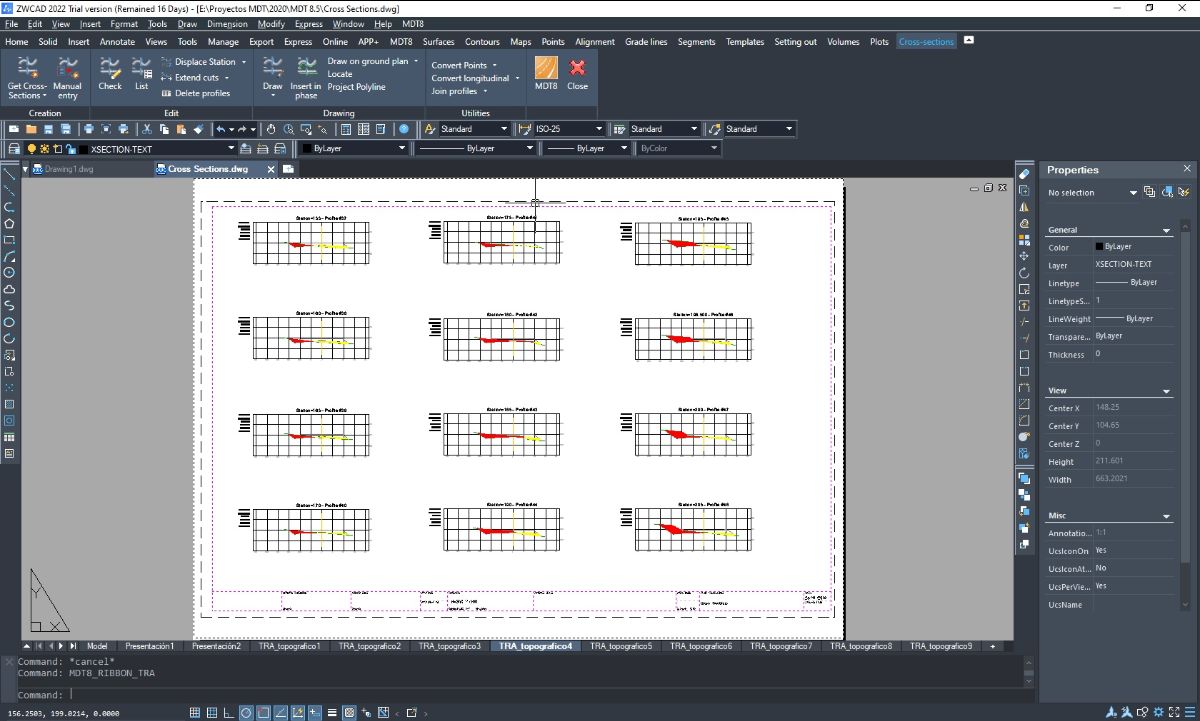Click the Redo arrow icon
Viewport: 1200px width, 721px height.
pyautogui.click(x=242, y=129)
